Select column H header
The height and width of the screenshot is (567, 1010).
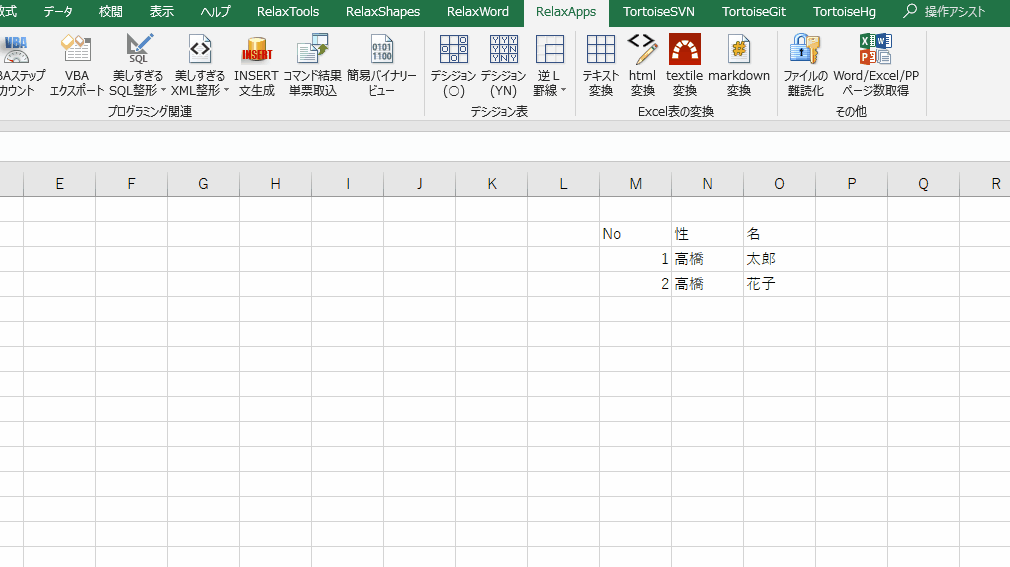point(276,184)
